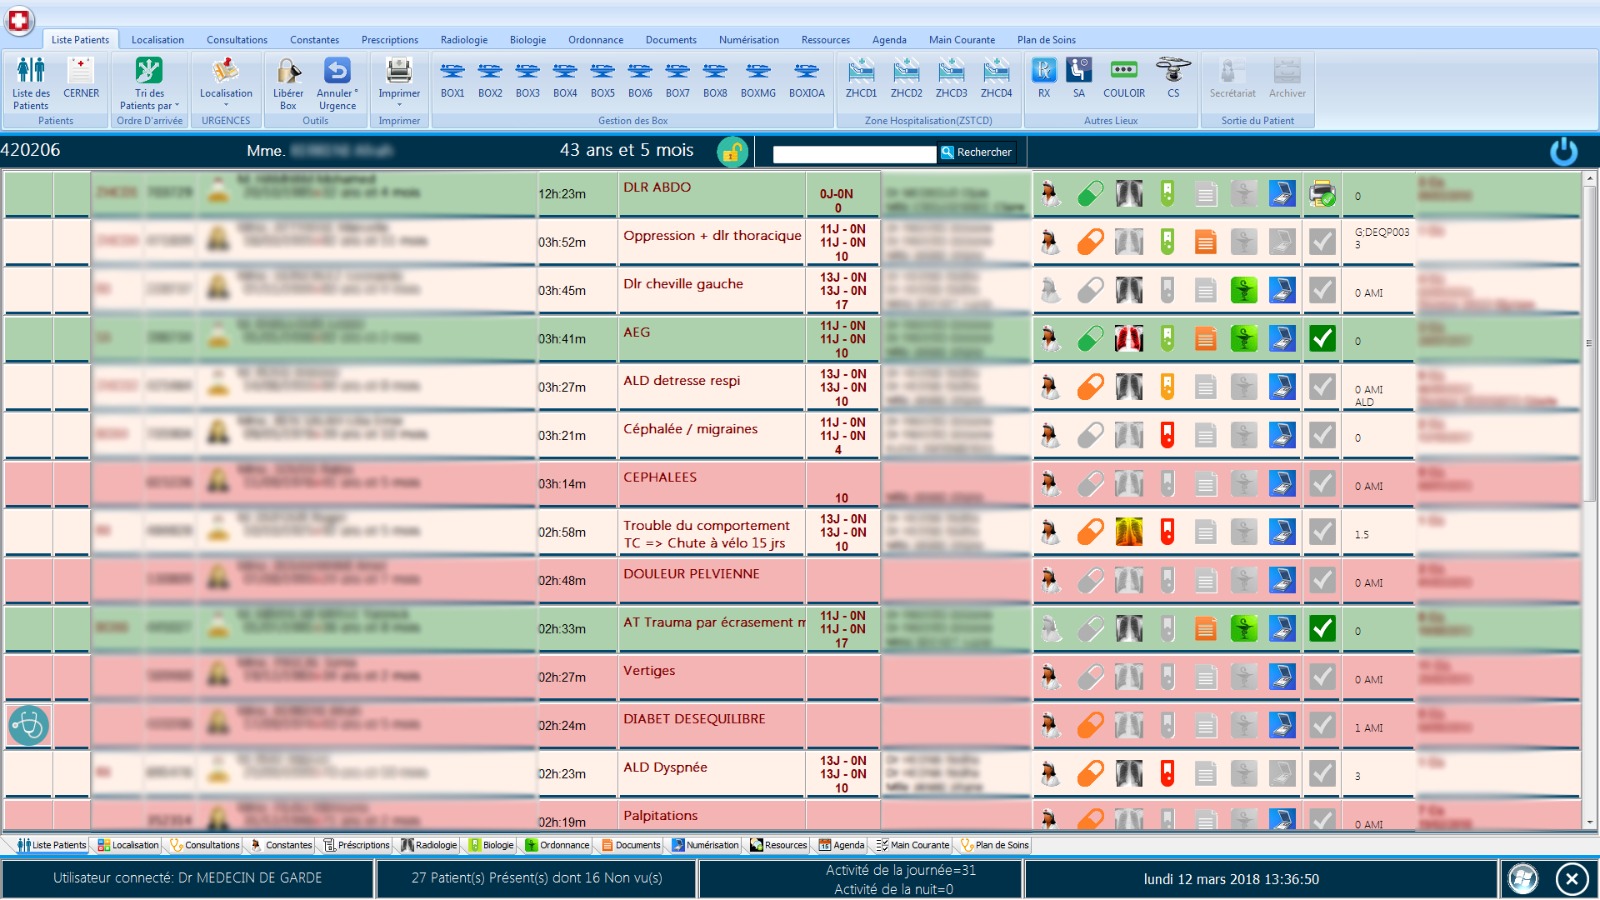Viewport: 1600px width, 900px height.
Task: Open Radiologie ribbon tab
Action: [464, 40]
